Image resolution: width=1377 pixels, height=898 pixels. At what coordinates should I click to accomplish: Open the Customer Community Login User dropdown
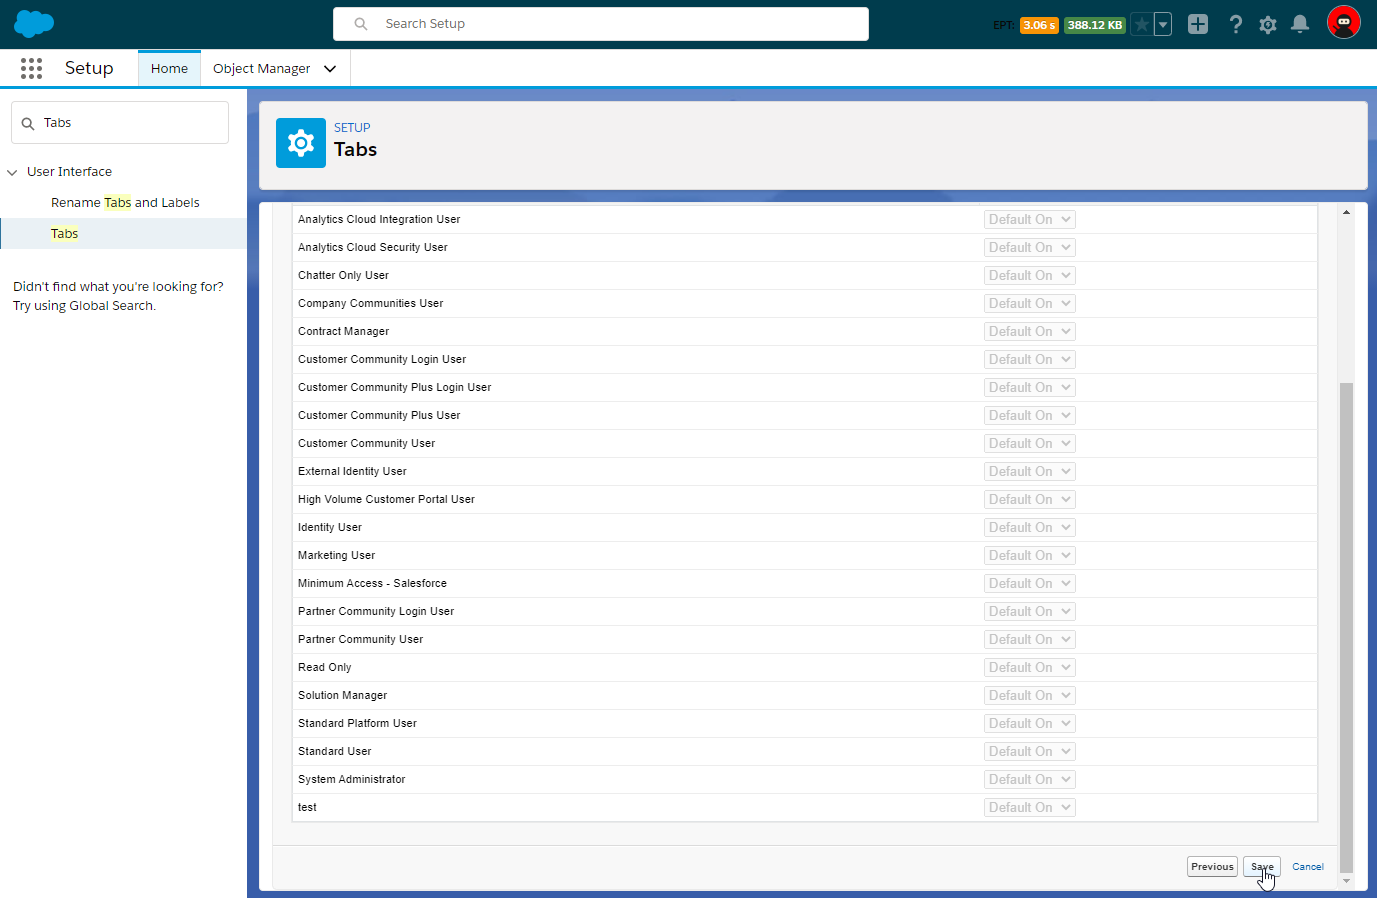1029,359
